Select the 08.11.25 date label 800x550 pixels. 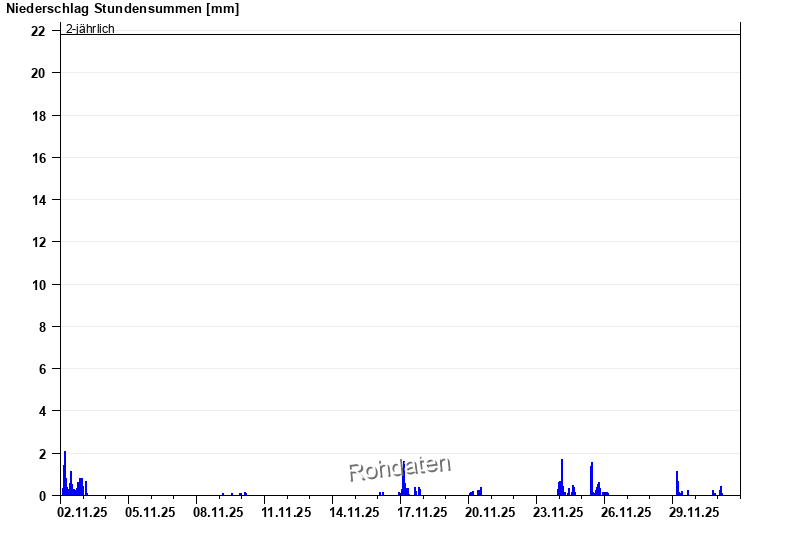pos(218,512)
